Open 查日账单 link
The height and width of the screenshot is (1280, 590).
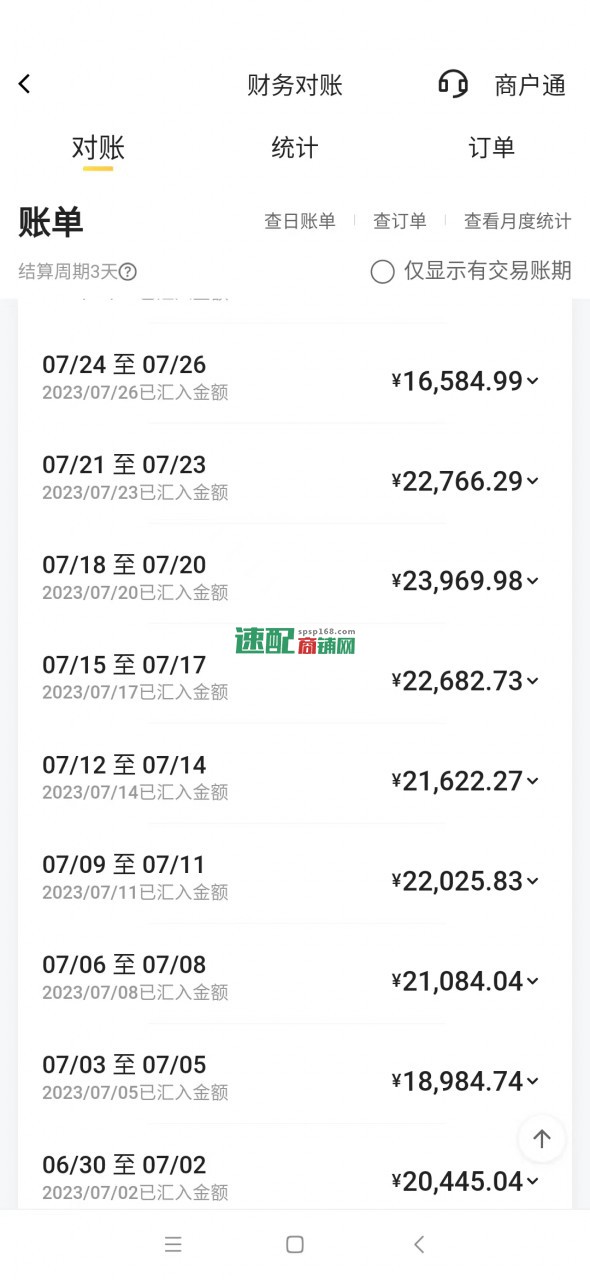[x=300, y=221]
